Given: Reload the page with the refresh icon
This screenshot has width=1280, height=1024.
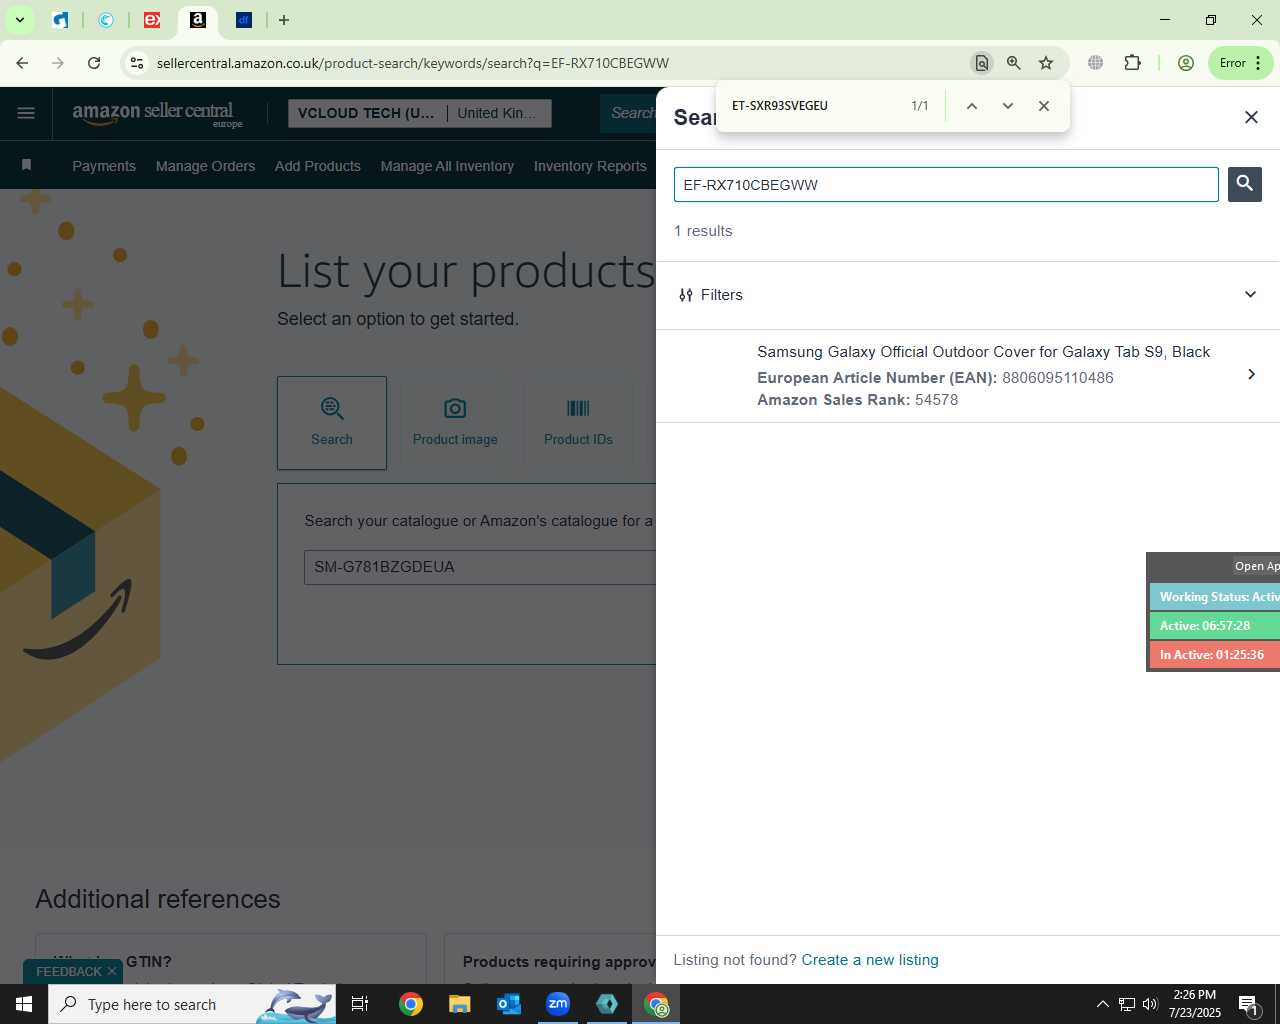Looking at the screenshot, I should pos(94,63).
